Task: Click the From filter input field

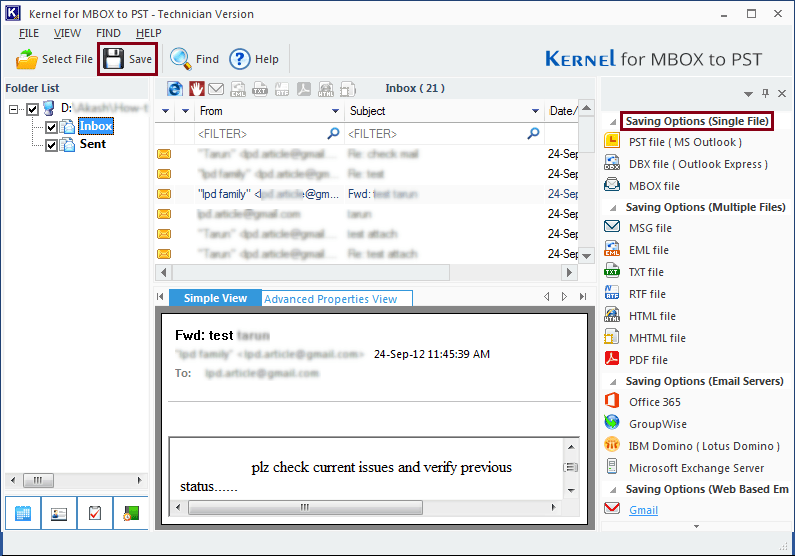Action: click(267, 134)
